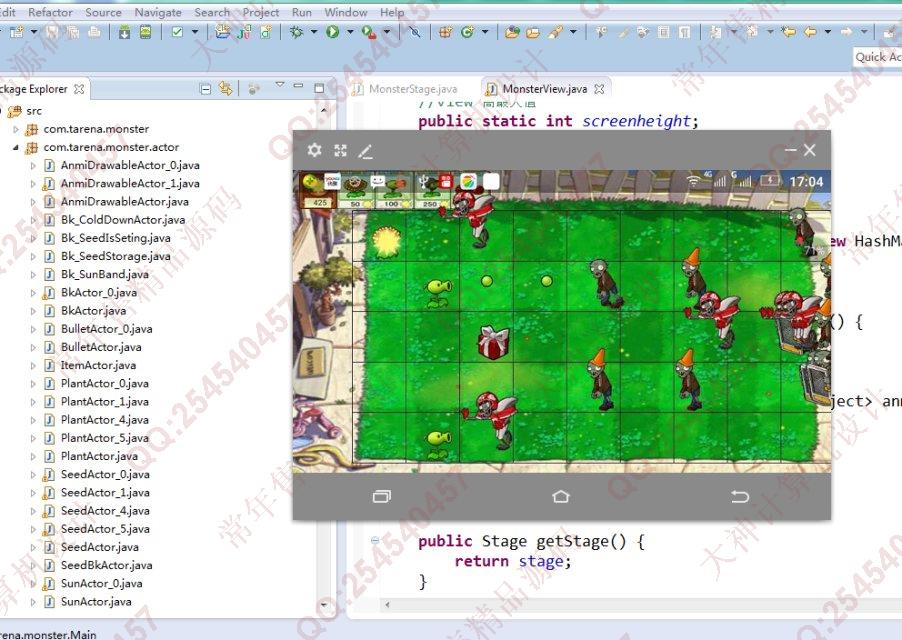Image resolution: width=902 pixels, height=640 pixels.
Task: Switch to the MonsterView.java tab
Action: 544,89
